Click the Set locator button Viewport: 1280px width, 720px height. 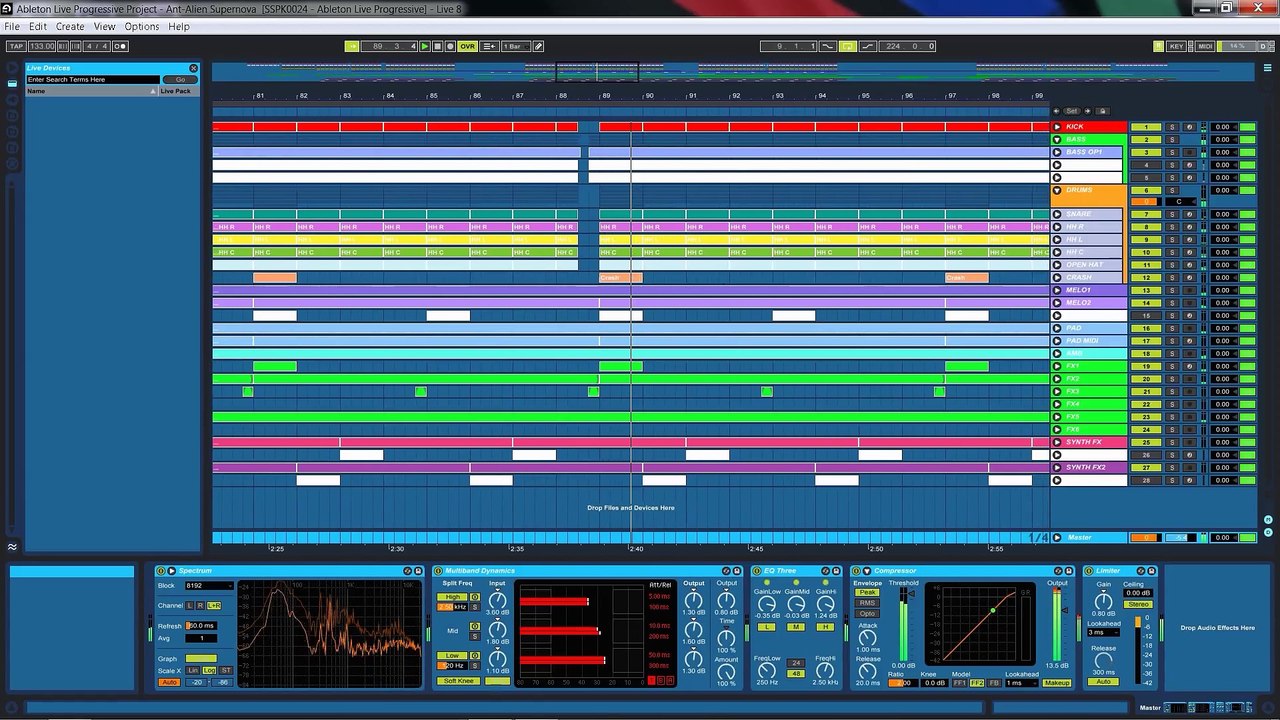[1072, 111]
